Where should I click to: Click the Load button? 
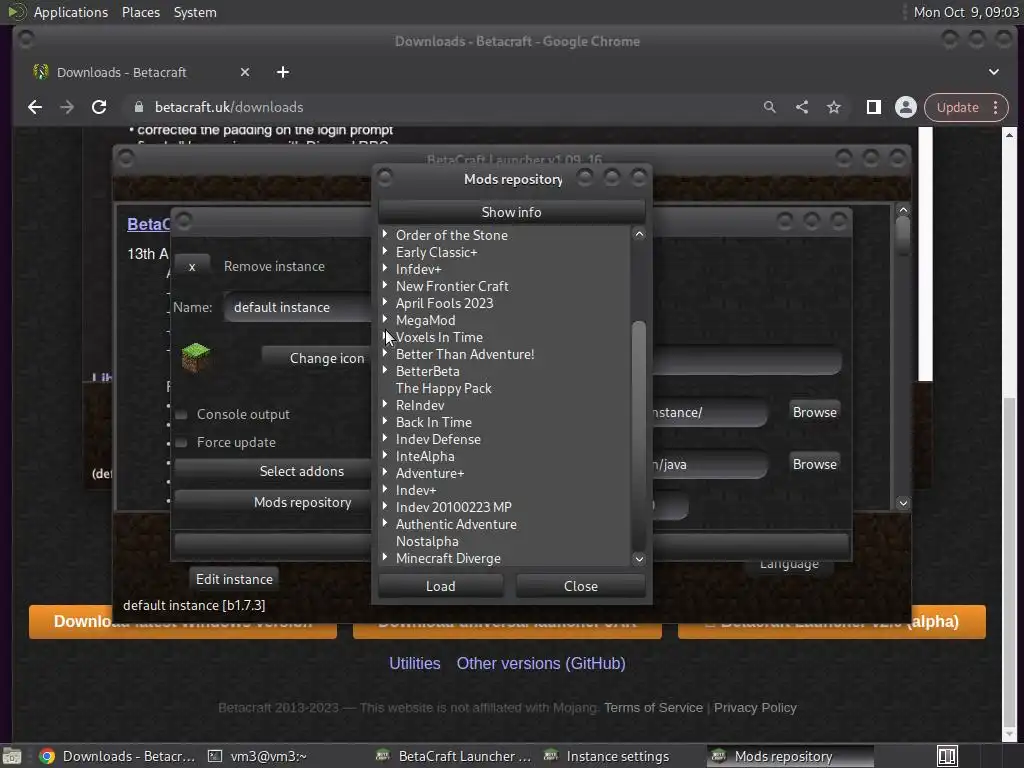441,586
